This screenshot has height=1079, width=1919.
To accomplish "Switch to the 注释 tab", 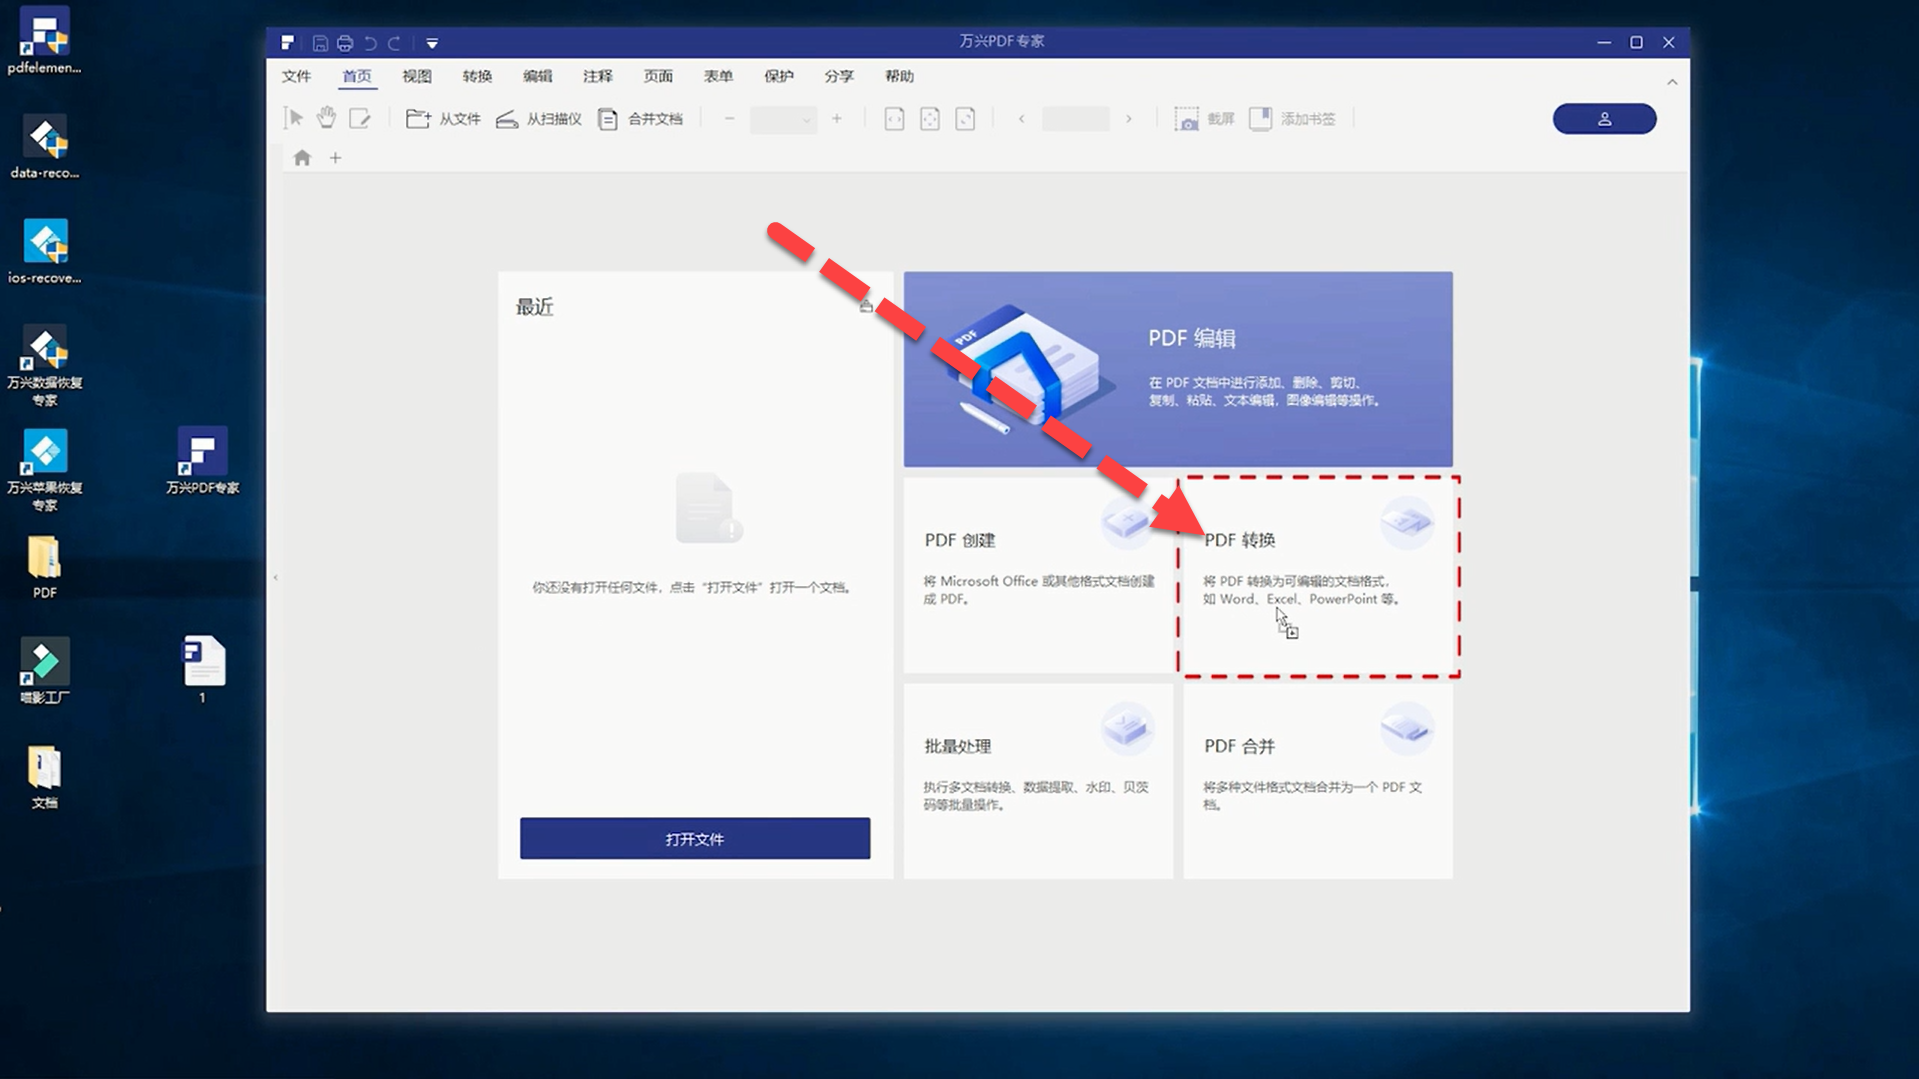I will (598, 76).
